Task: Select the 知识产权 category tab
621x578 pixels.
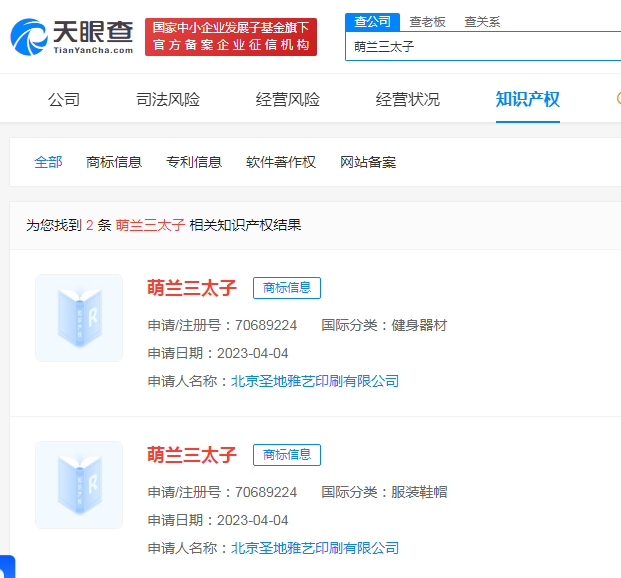Action: pyautogui.click(x=528, y=99)
